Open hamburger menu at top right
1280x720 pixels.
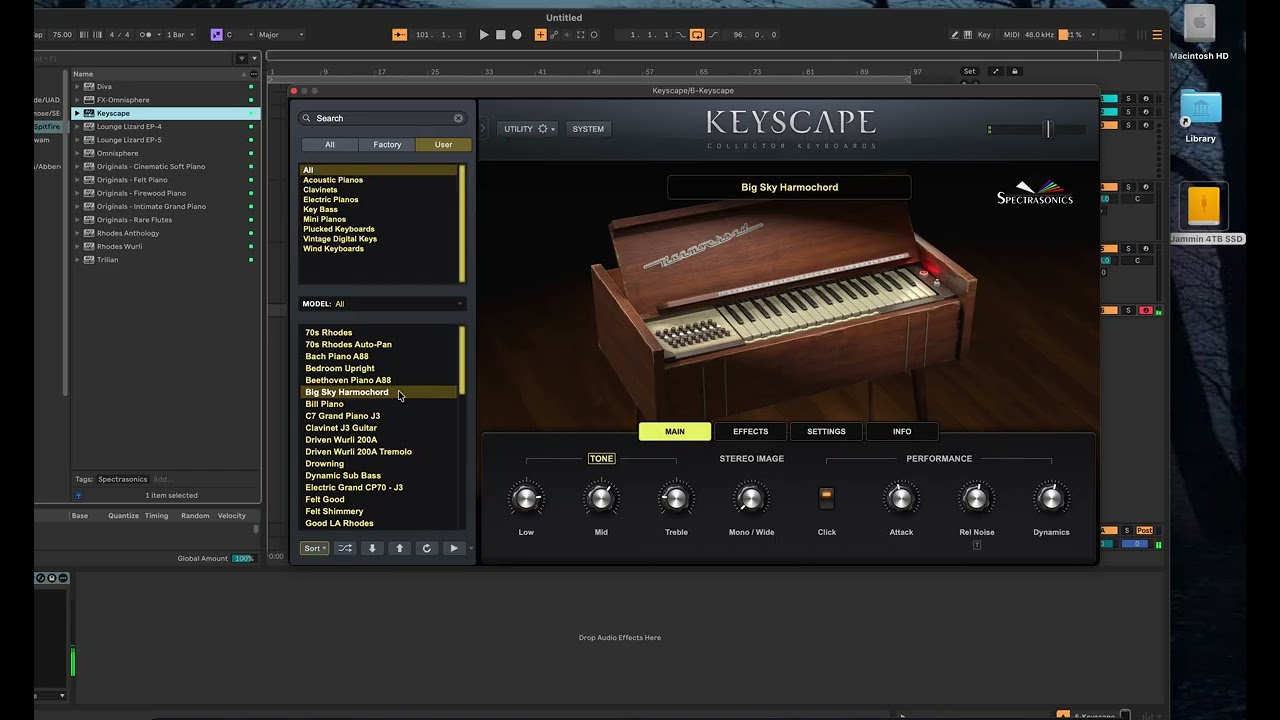pyautogui.click(x=1157, y=35)
